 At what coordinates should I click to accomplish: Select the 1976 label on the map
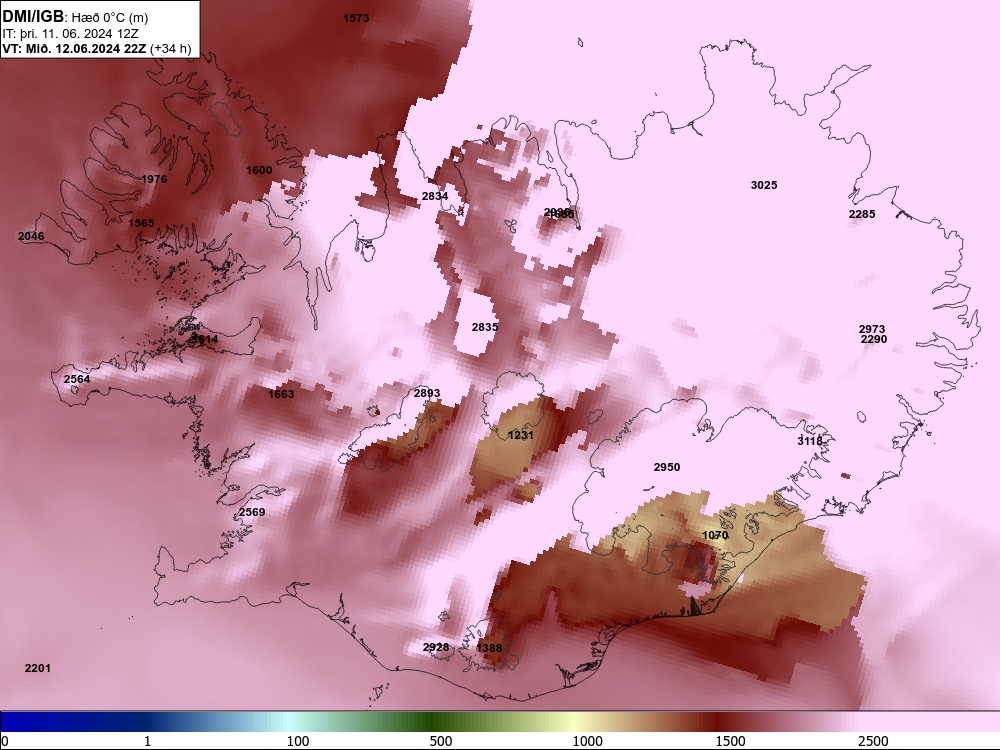click(x=154, y=179)
